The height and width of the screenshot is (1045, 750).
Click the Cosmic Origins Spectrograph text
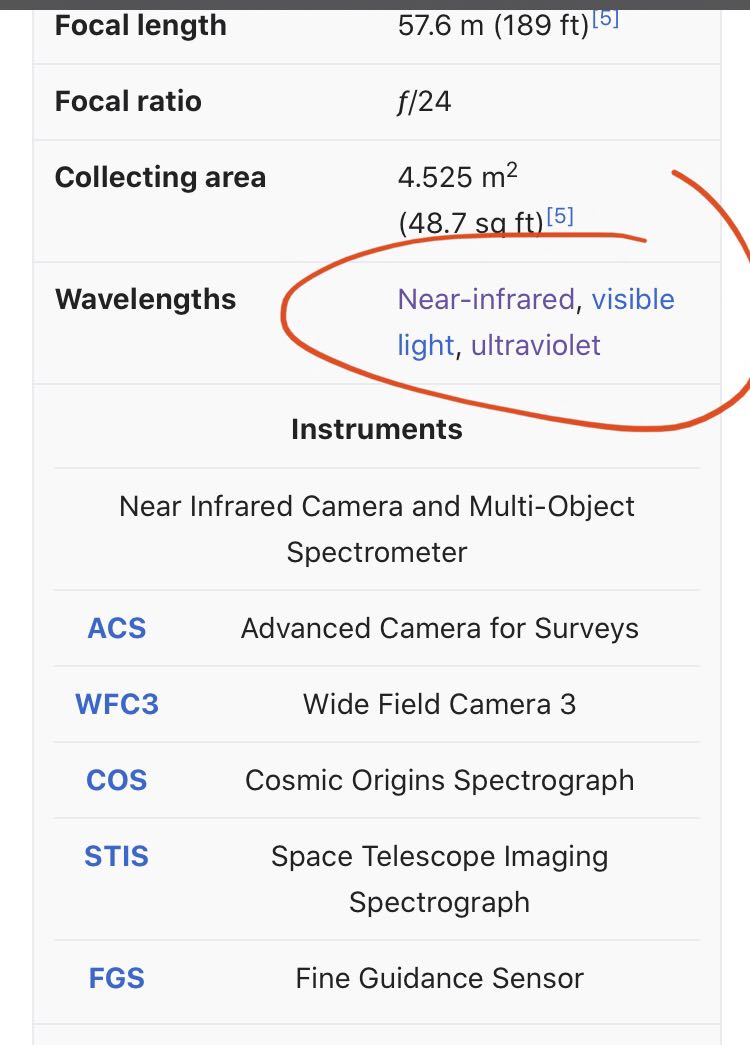click(439, 780)
